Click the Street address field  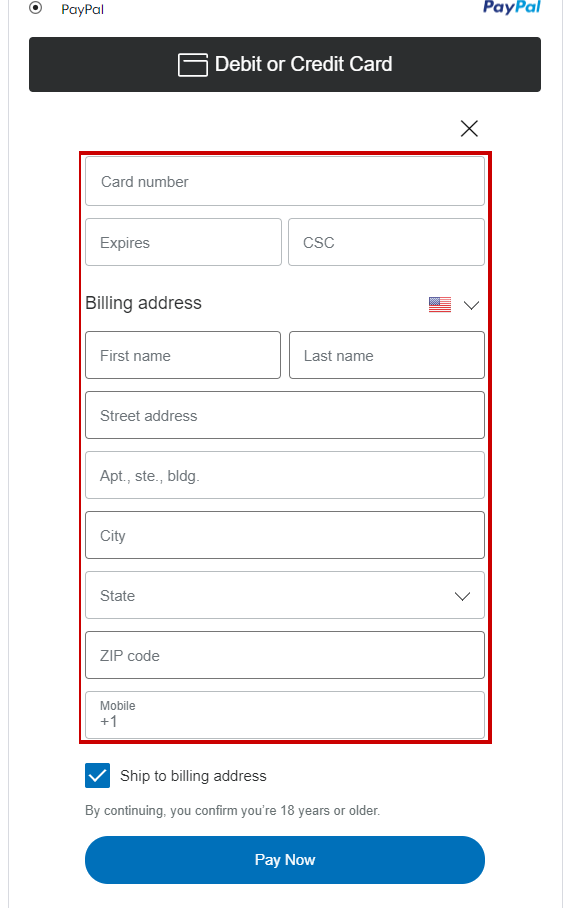[285, 415]
